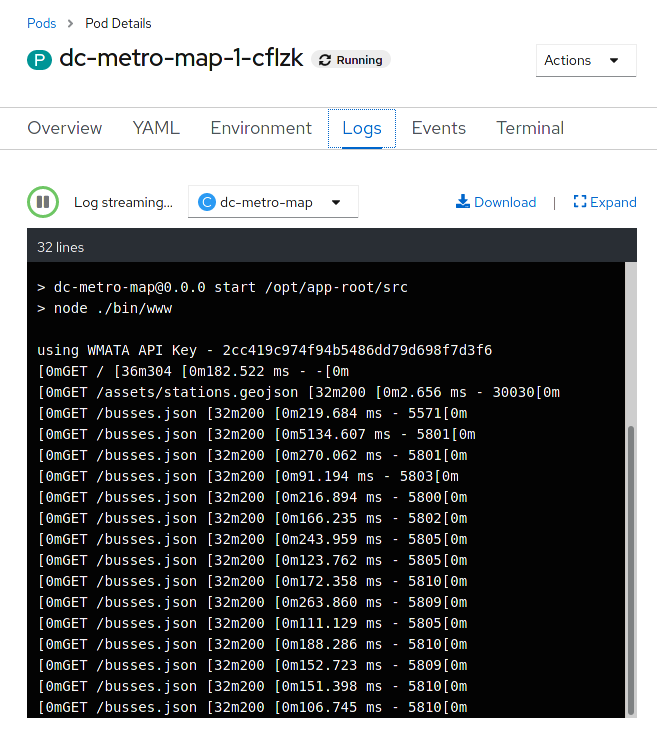Image resolution: width=657 pixels, height=740 pixels.
Task: Click the blue C container badge
Action: point(207,202)
